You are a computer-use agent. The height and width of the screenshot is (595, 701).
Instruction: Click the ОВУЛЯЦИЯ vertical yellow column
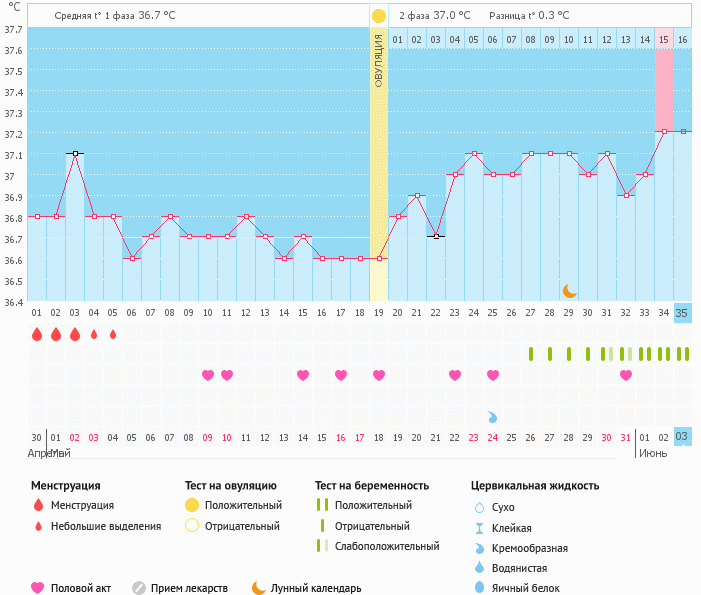379,160
